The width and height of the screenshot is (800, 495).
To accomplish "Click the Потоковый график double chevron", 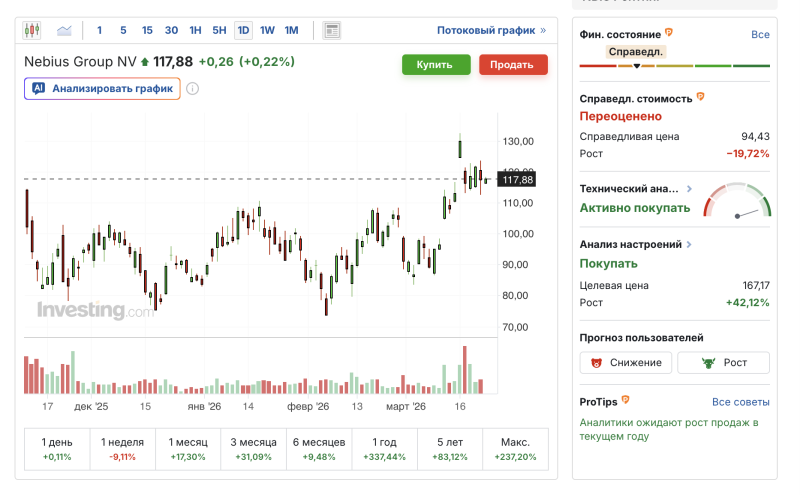I will pos(543,31).
